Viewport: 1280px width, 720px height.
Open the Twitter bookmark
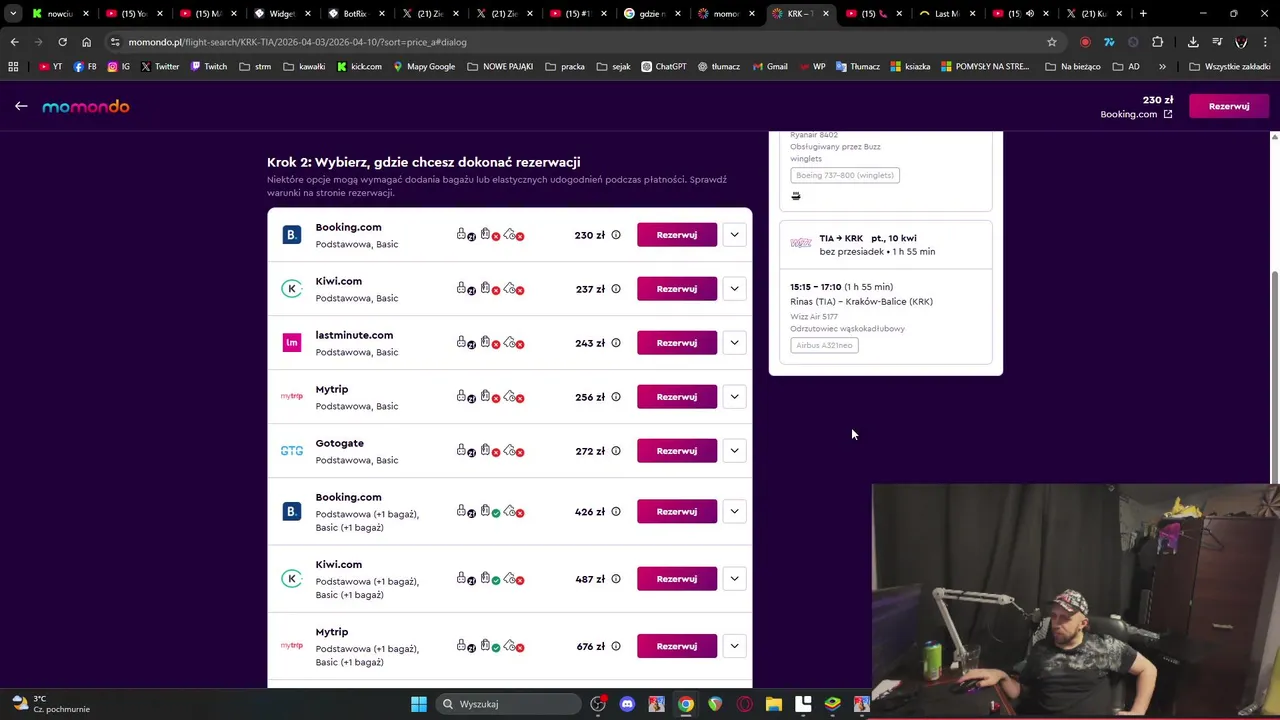click(x=160, y=67)
